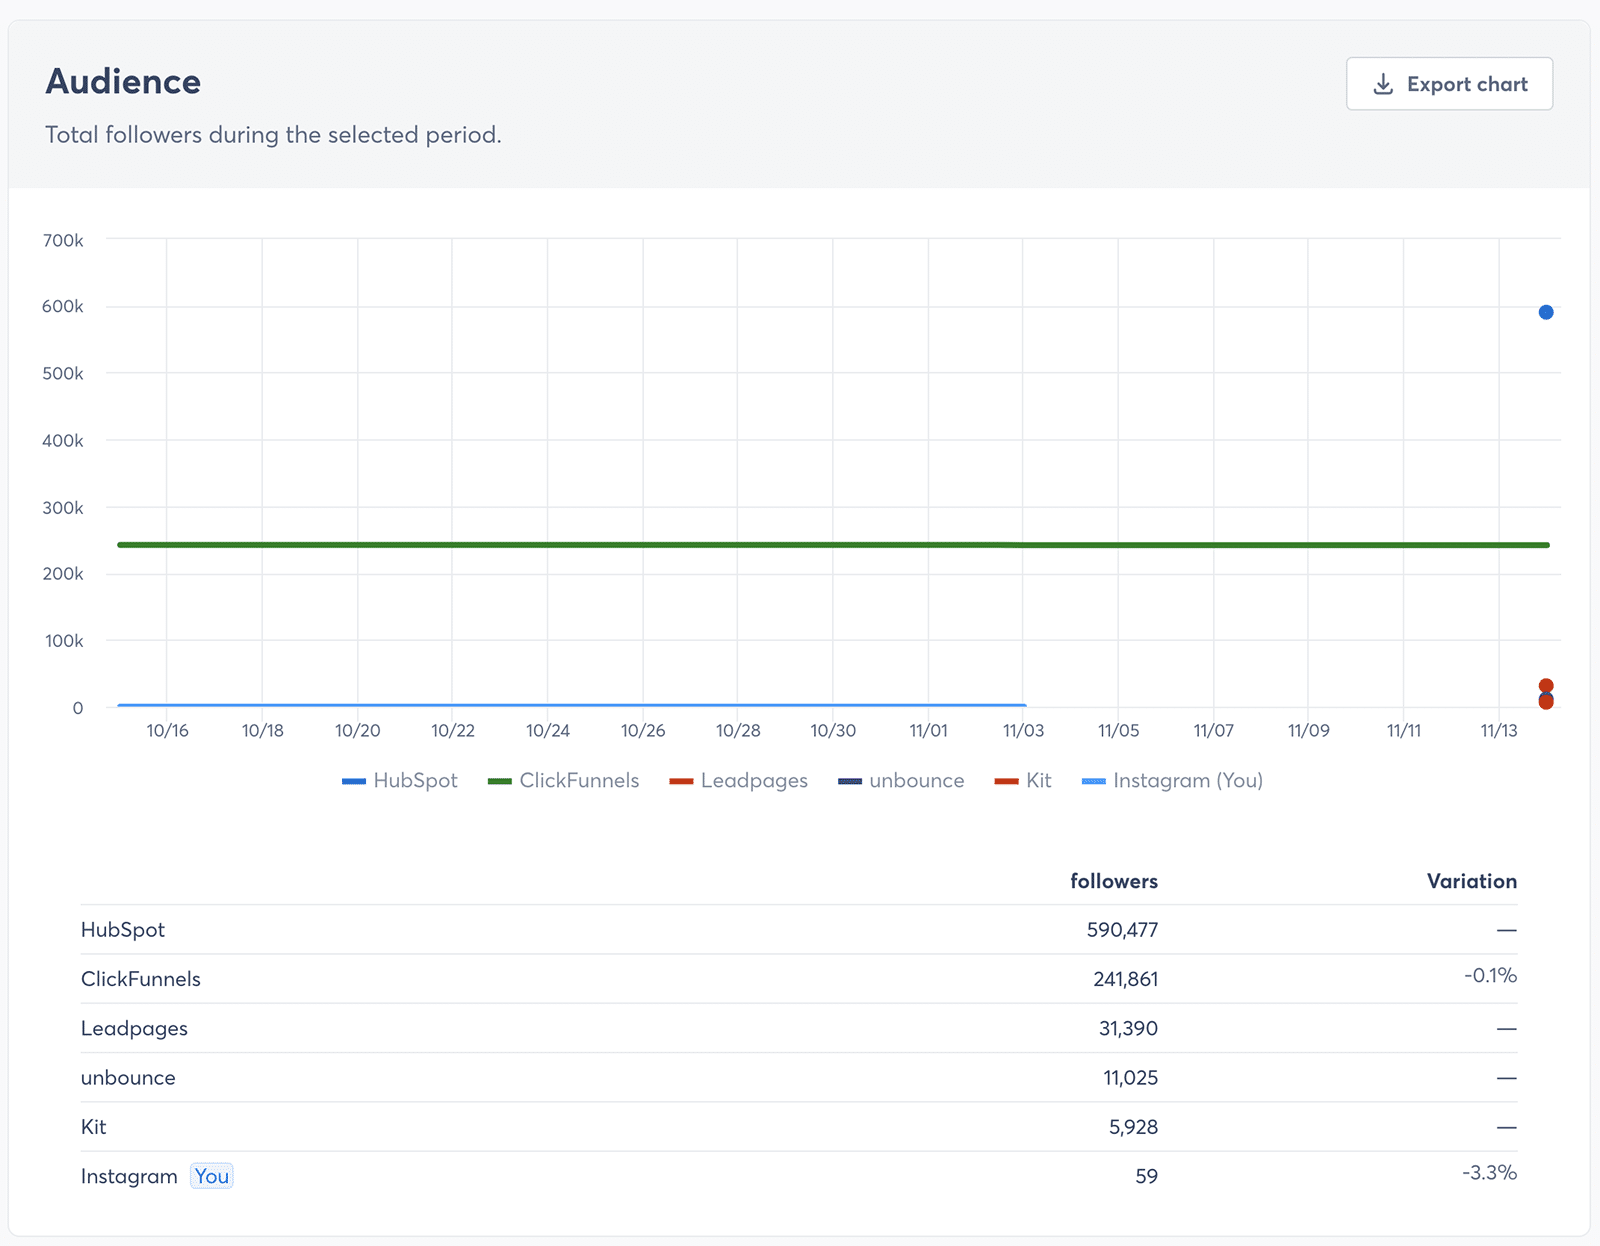The height and width of the screenshot is (1246, 1600).
Task: Click the HubSpot blue data point
Action: [x=1546, y=312]
